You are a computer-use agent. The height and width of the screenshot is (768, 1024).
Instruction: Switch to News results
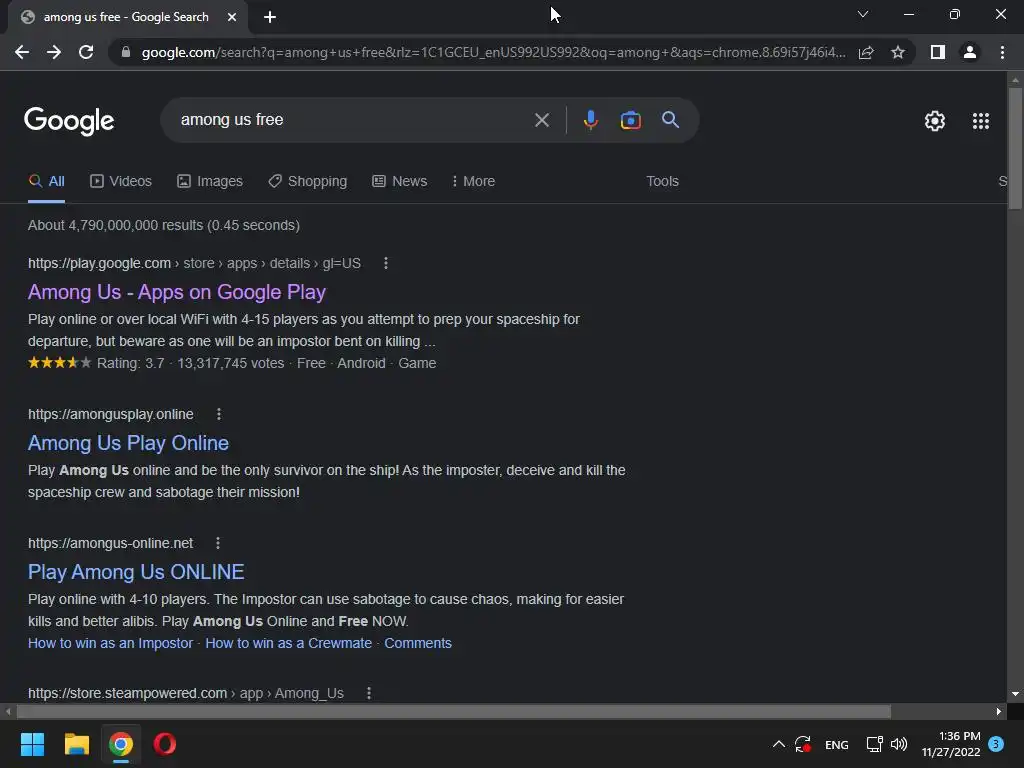400,182
